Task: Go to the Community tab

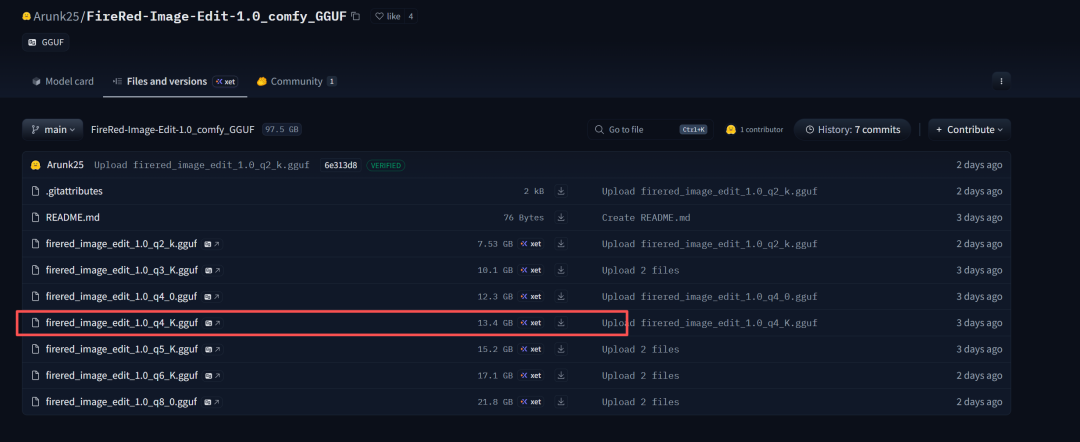Action: point(296,81)
